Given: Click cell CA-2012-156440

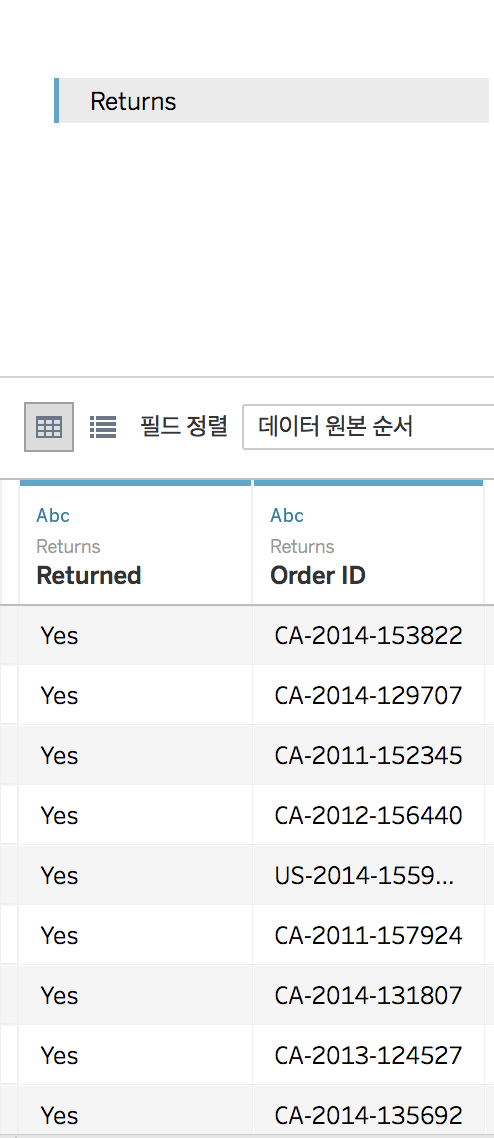Looking at the screenshot, I should (x=368, y=816).
